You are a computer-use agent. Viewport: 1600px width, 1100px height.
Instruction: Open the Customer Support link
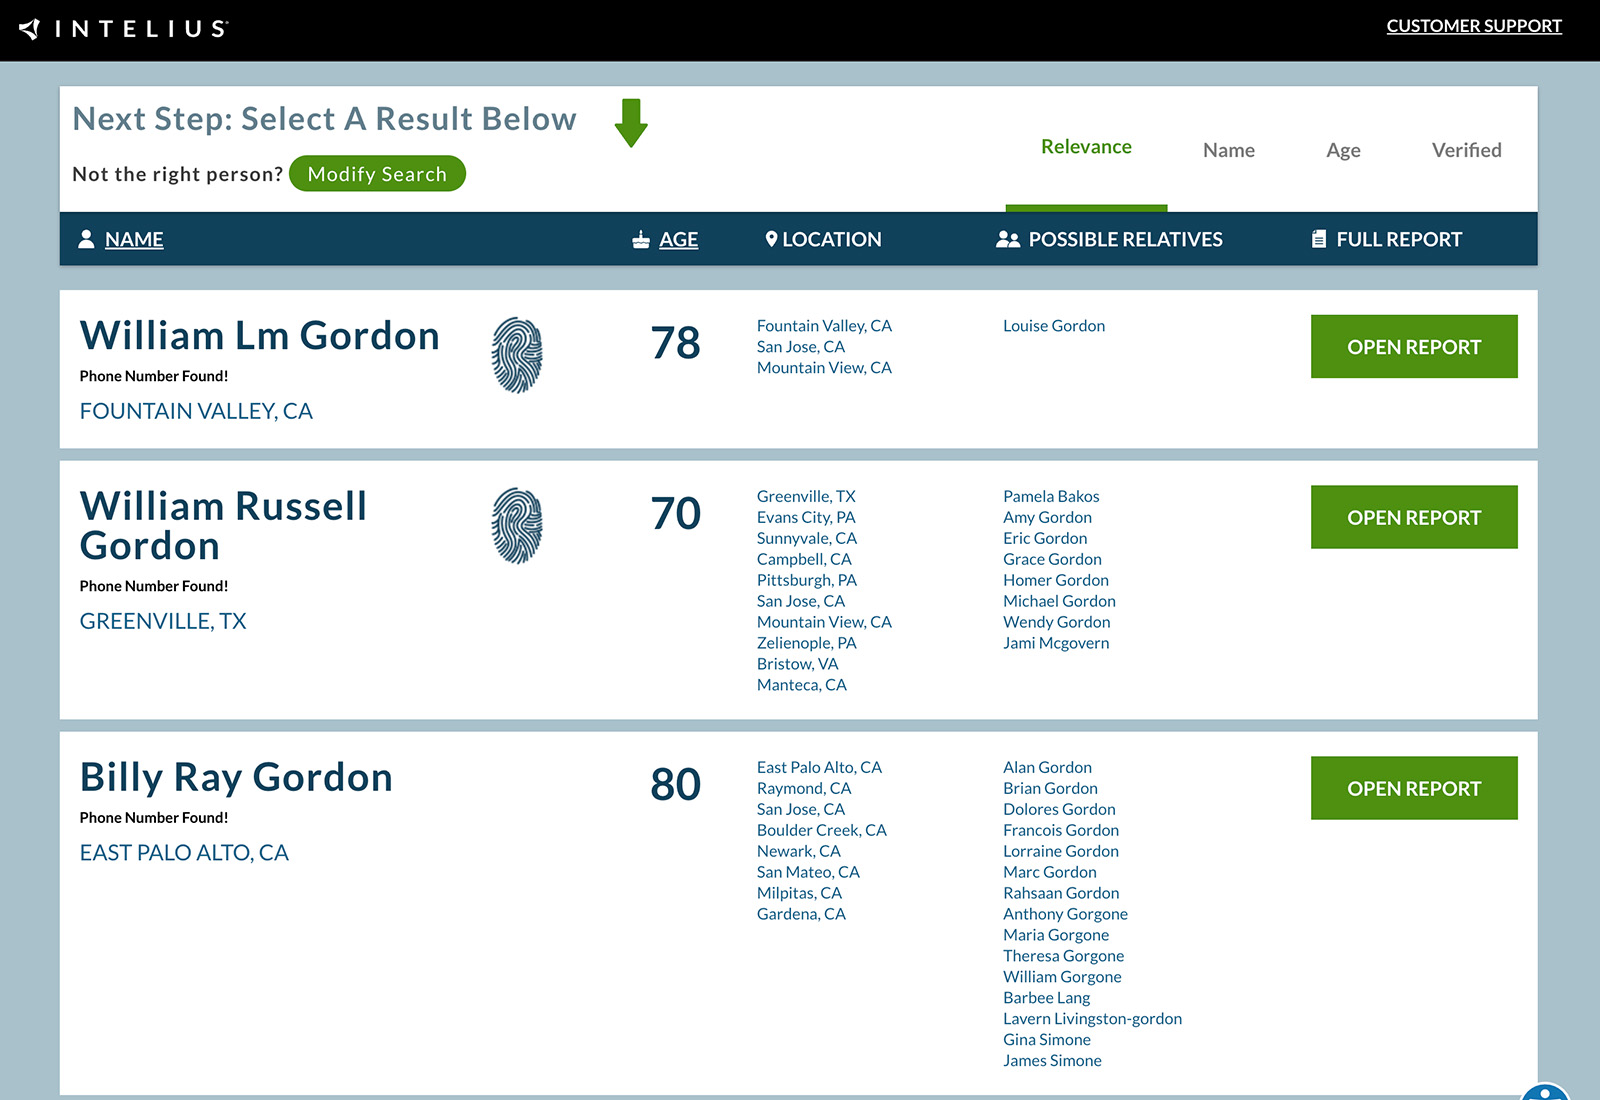(x=1474, y=26)
